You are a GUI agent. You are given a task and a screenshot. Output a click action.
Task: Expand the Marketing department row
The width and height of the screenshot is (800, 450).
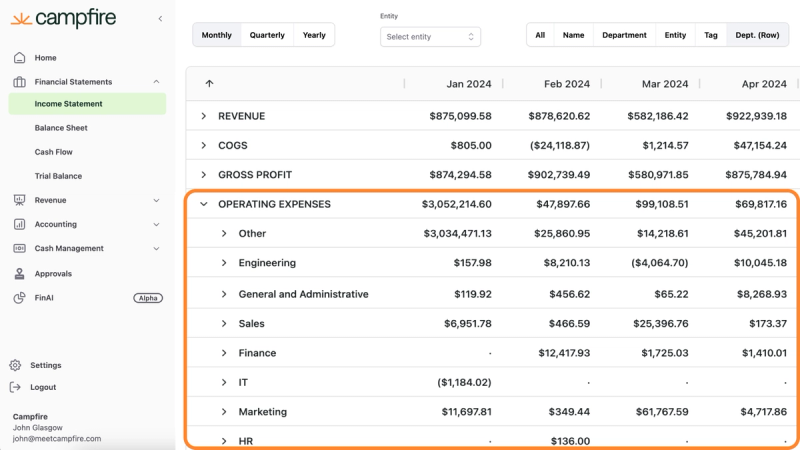224,412
